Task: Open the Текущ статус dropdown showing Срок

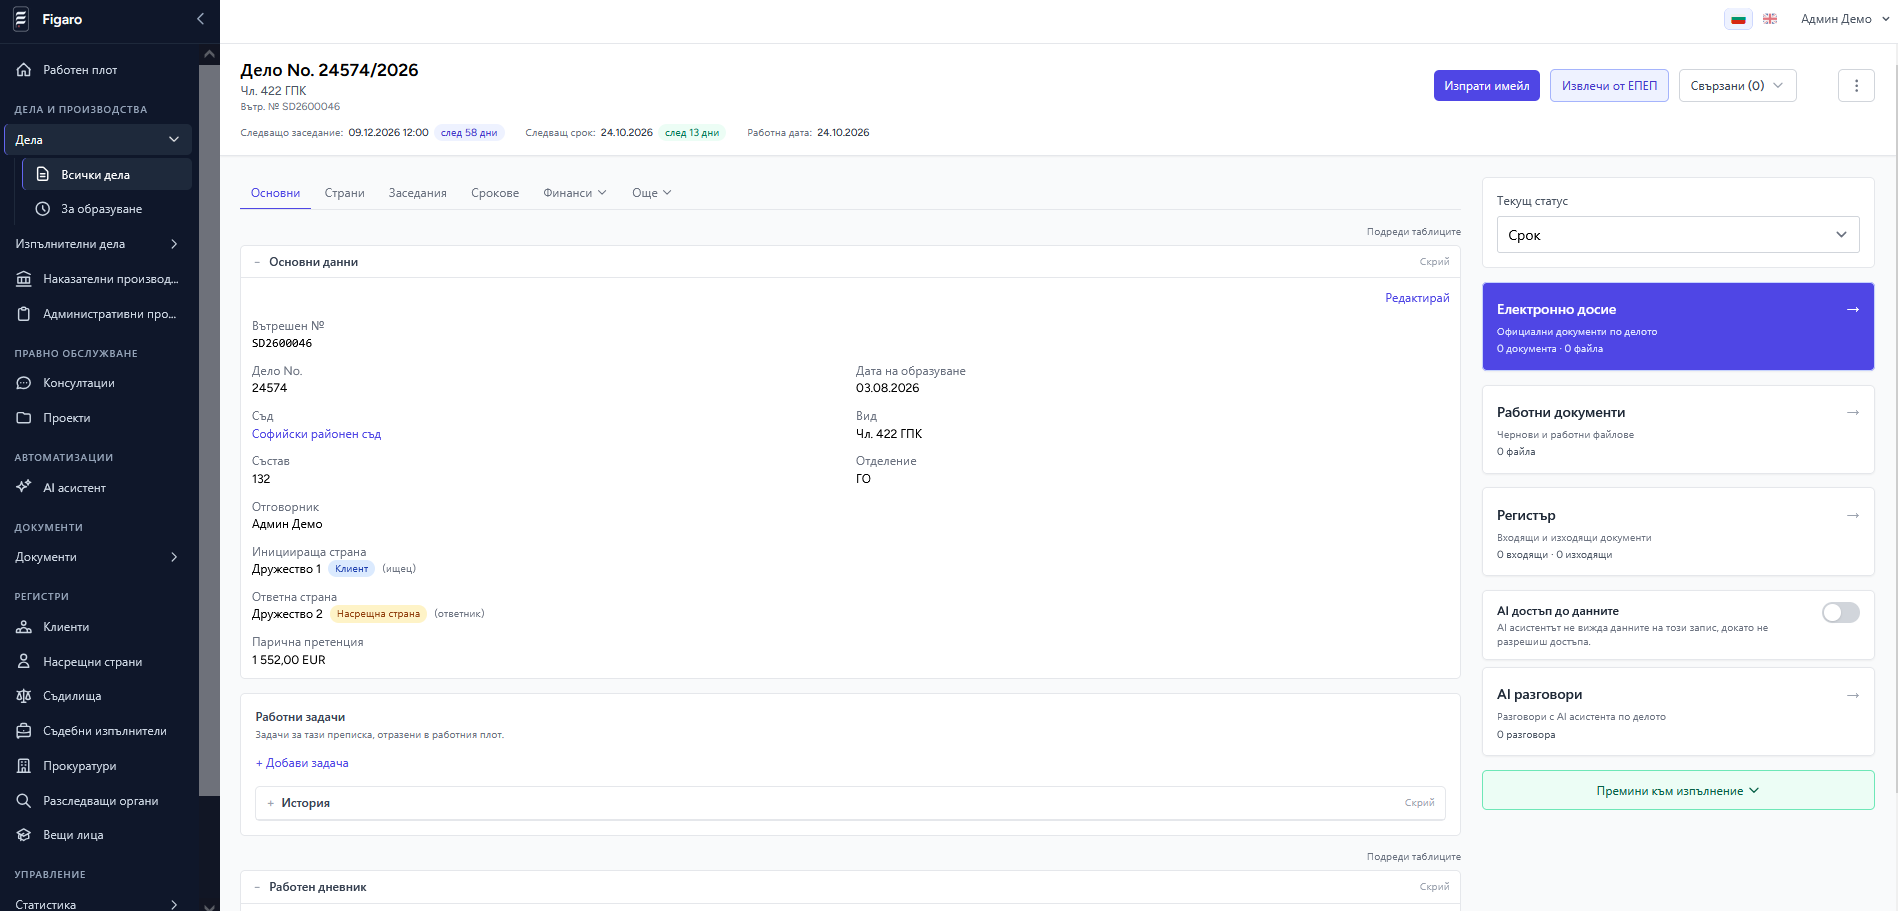Action: tap(1678, 235)
